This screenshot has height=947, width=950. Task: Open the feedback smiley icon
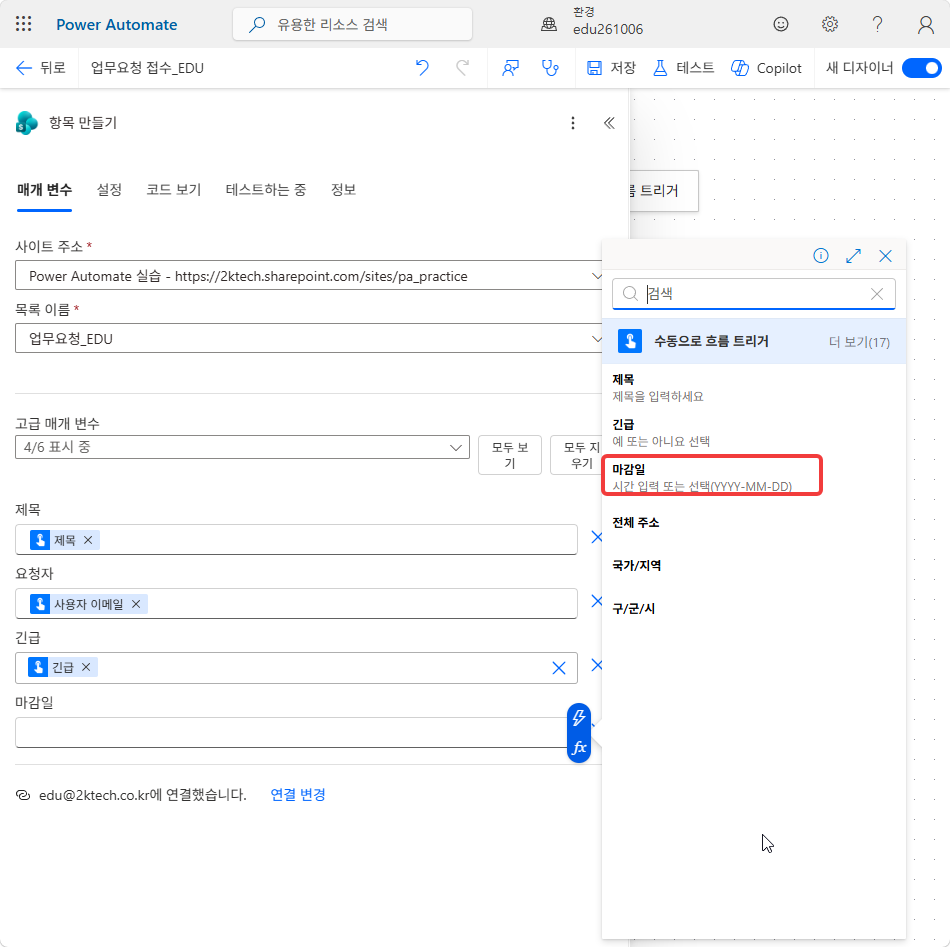pyautogui.click(x=781, y=24)
